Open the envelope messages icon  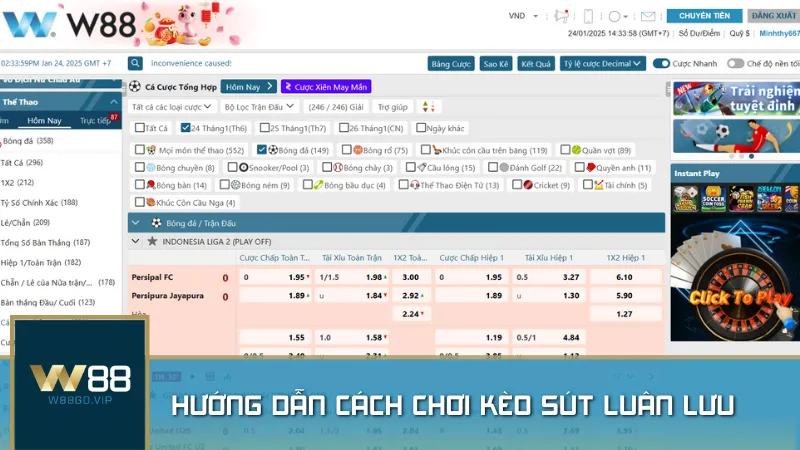point(648,16)
